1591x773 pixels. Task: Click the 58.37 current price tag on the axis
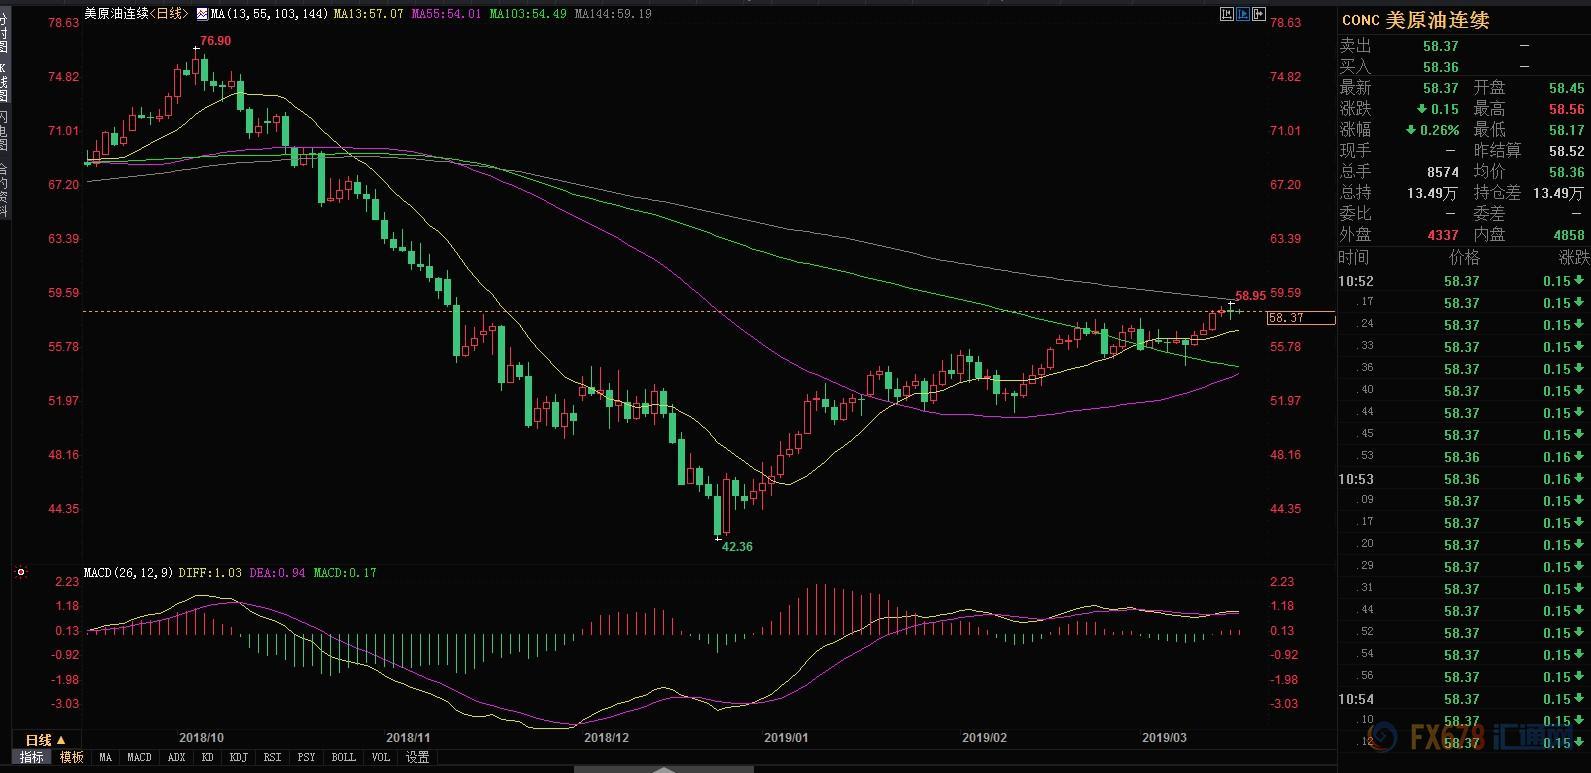tap(1301, 318)
